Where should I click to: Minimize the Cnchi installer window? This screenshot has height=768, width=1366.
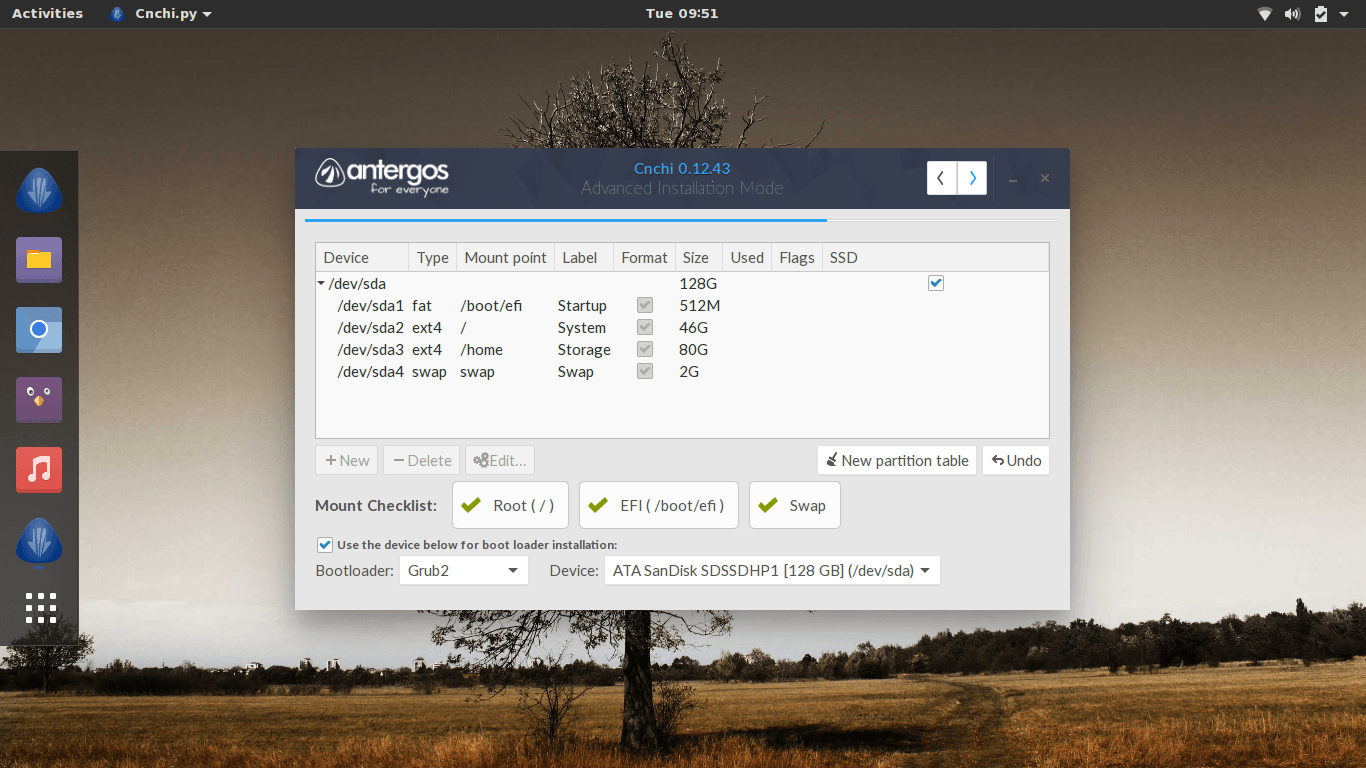[x=1013, y=179]
